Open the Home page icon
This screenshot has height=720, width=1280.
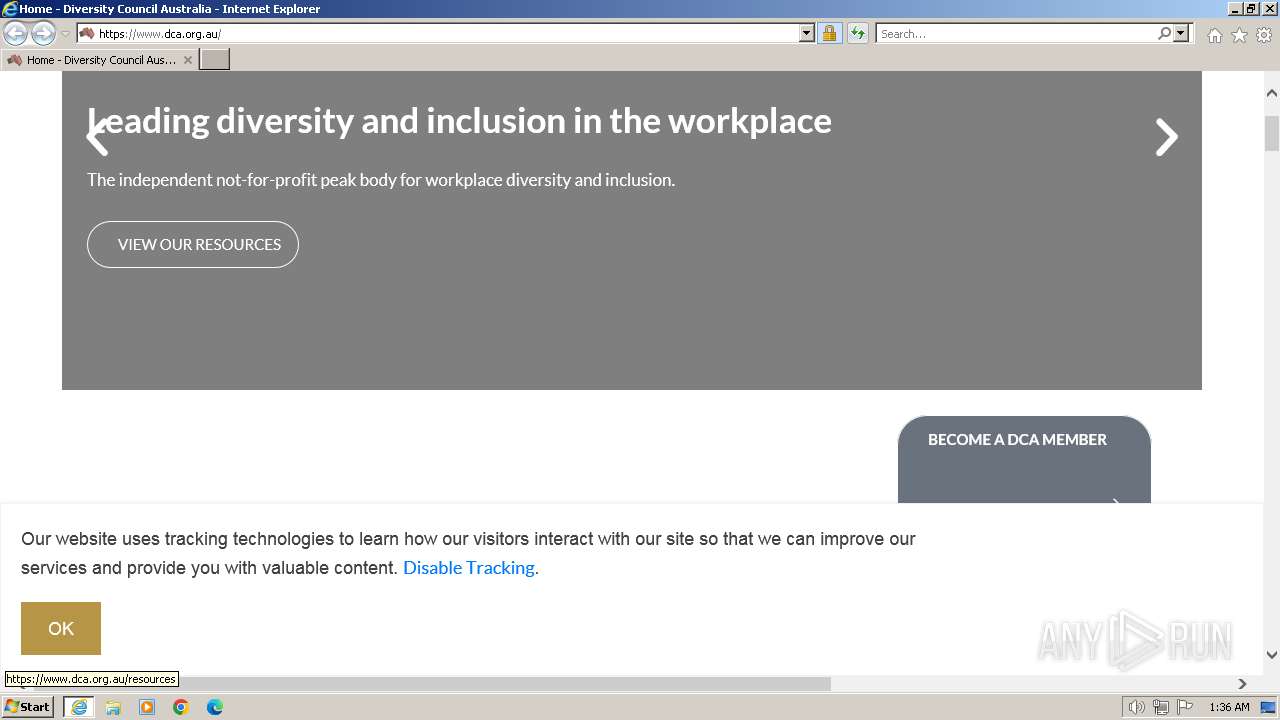point(1214,35)
